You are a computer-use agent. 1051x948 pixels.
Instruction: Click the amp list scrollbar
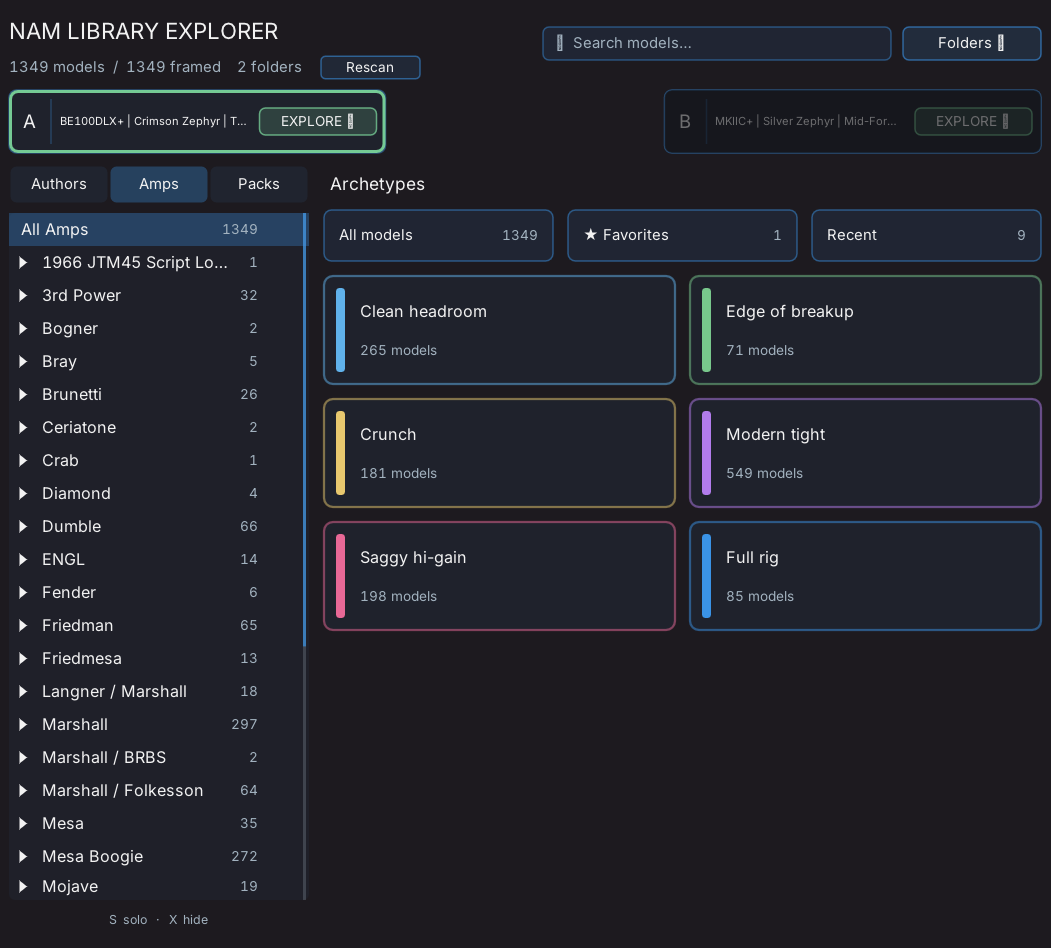pos(305,430)
